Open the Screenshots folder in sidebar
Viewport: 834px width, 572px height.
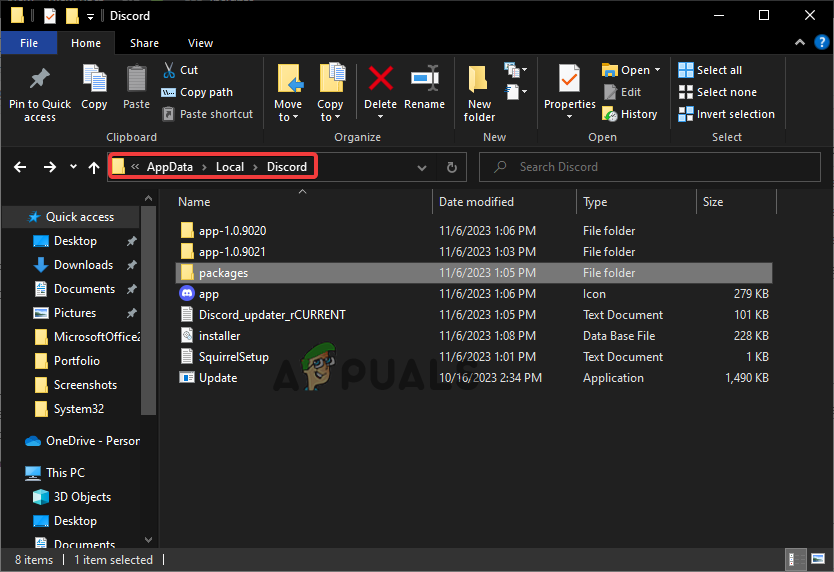click(85, 385)
